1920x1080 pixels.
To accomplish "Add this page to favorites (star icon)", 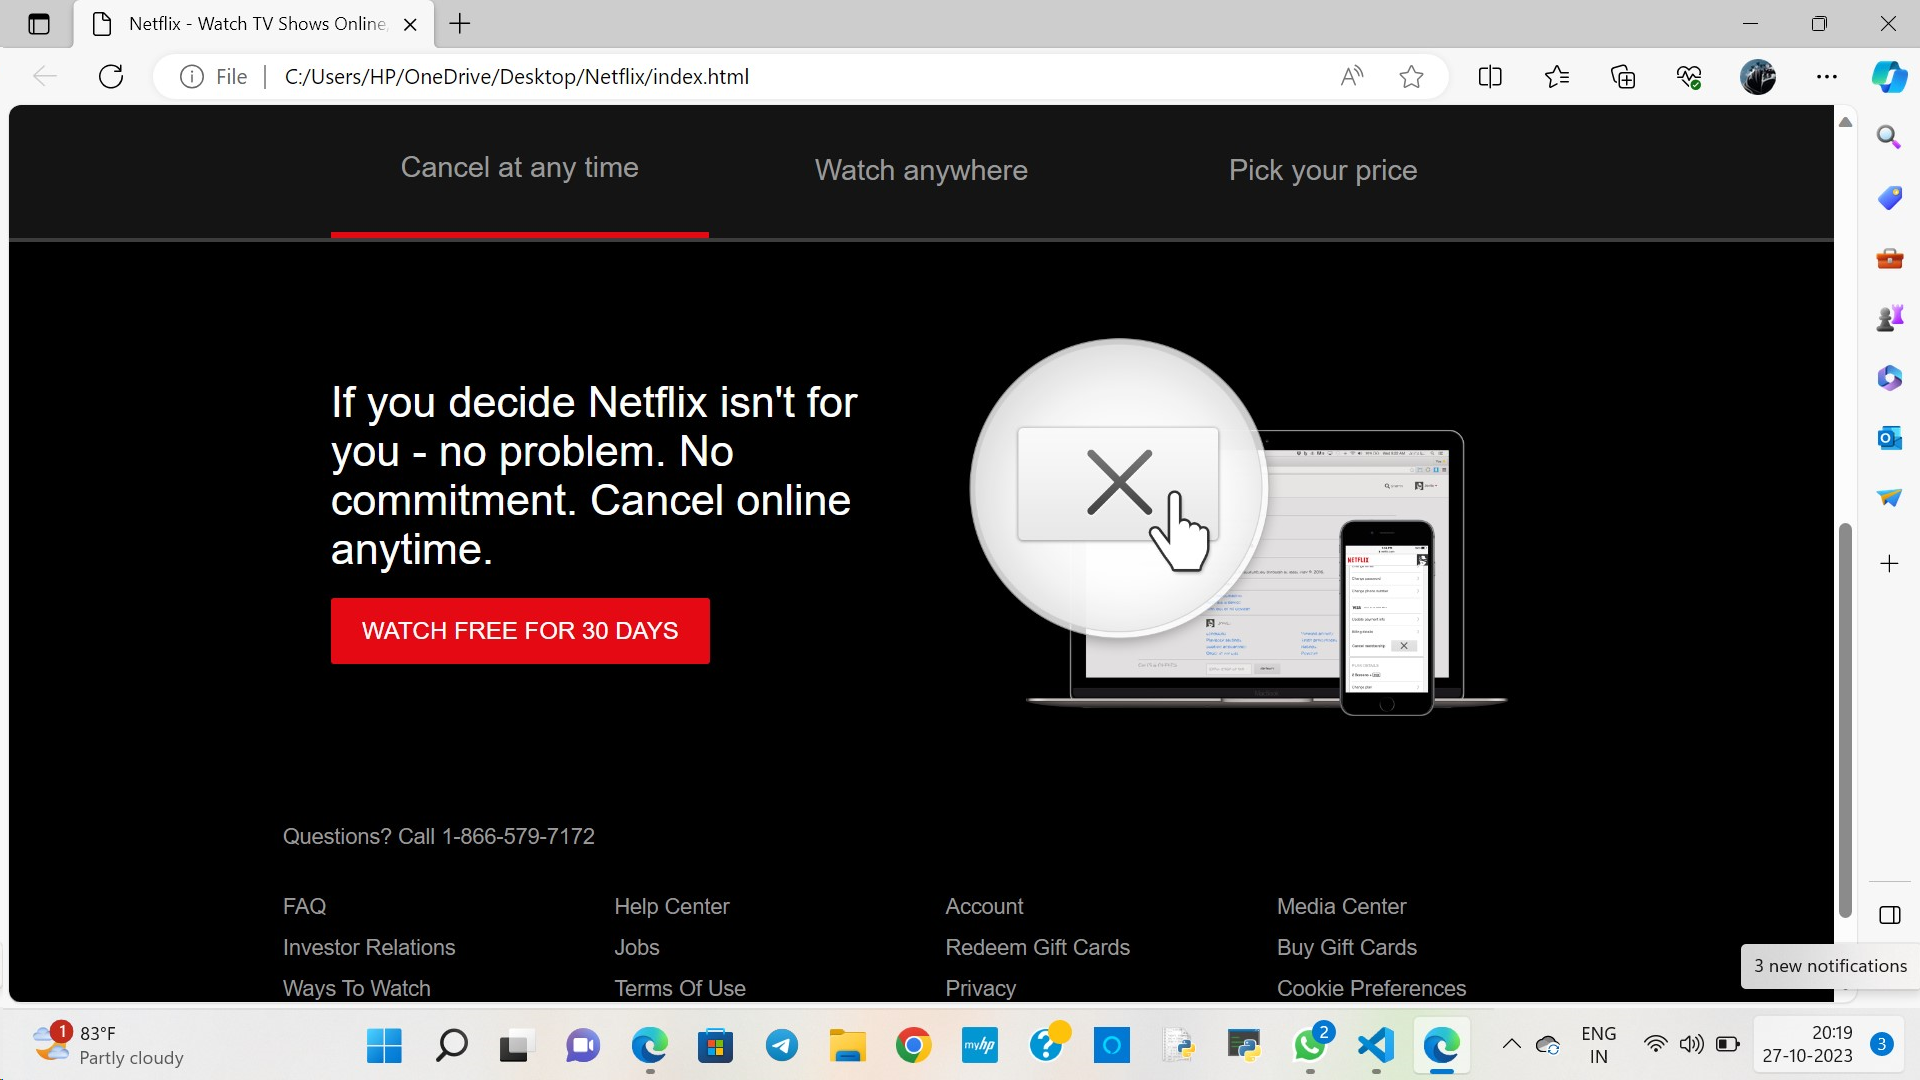I will coord(1411,76).
